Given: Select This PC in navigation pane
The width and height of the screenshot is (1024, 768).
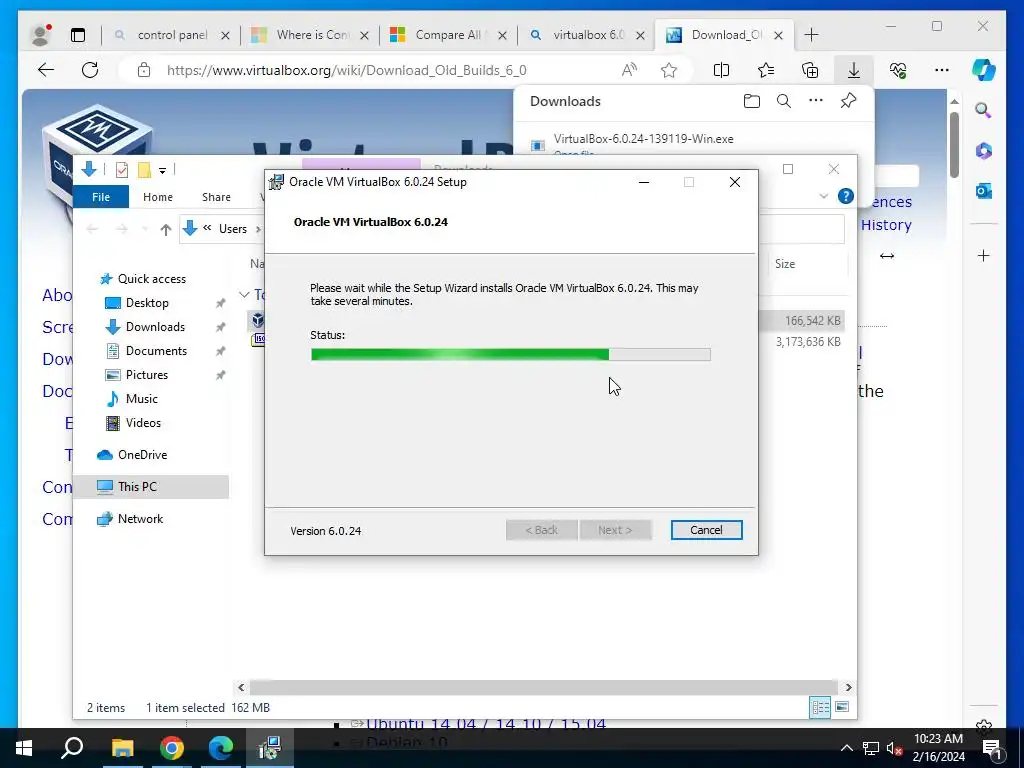Looking at the screenshot, I should coord(152,487).
